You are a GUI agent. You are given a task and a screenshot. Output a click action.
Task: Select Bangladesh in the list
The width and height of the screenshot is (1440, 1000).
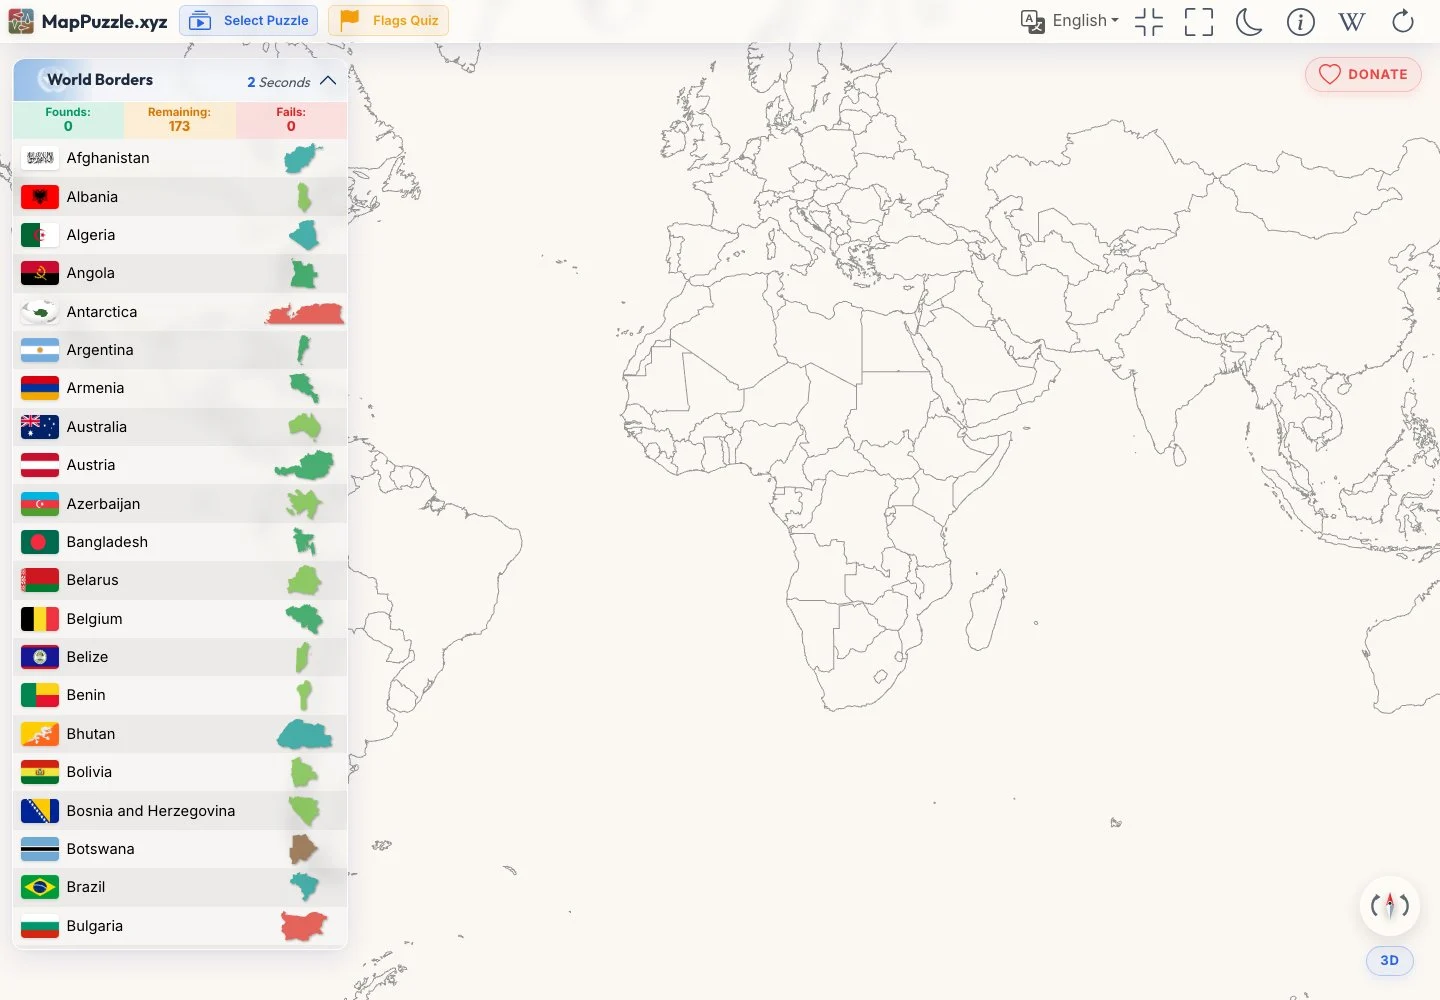[180, 542]
